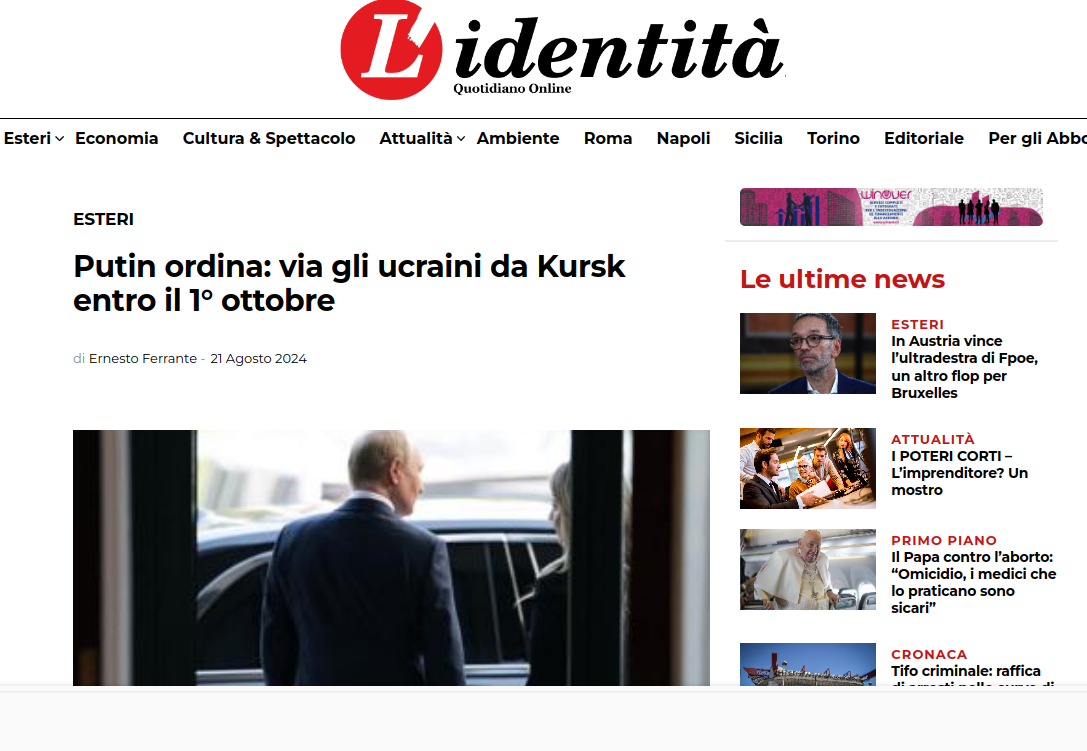The height and width of the screenshot is (751, 1087).
Task: Open the Pope article thumbnail
Action: coord(808,569)
